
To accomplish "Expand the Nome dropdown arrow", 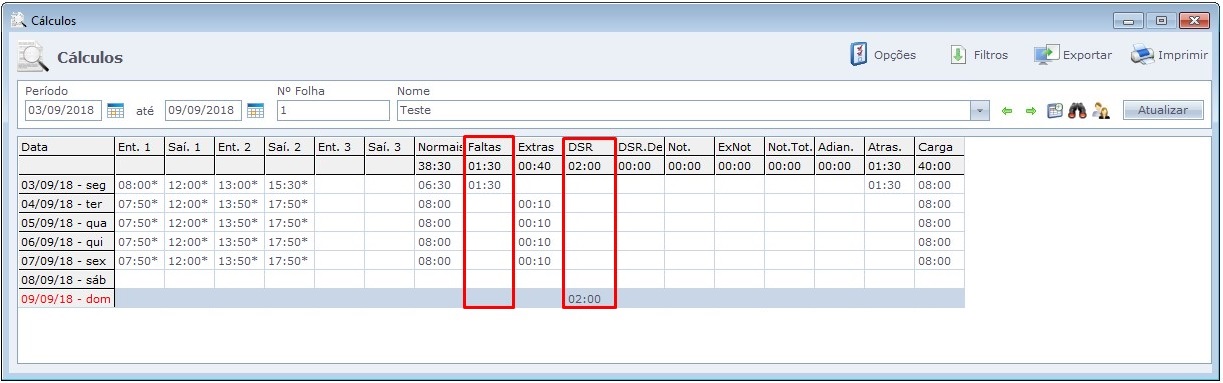I will tap(980, 110).
